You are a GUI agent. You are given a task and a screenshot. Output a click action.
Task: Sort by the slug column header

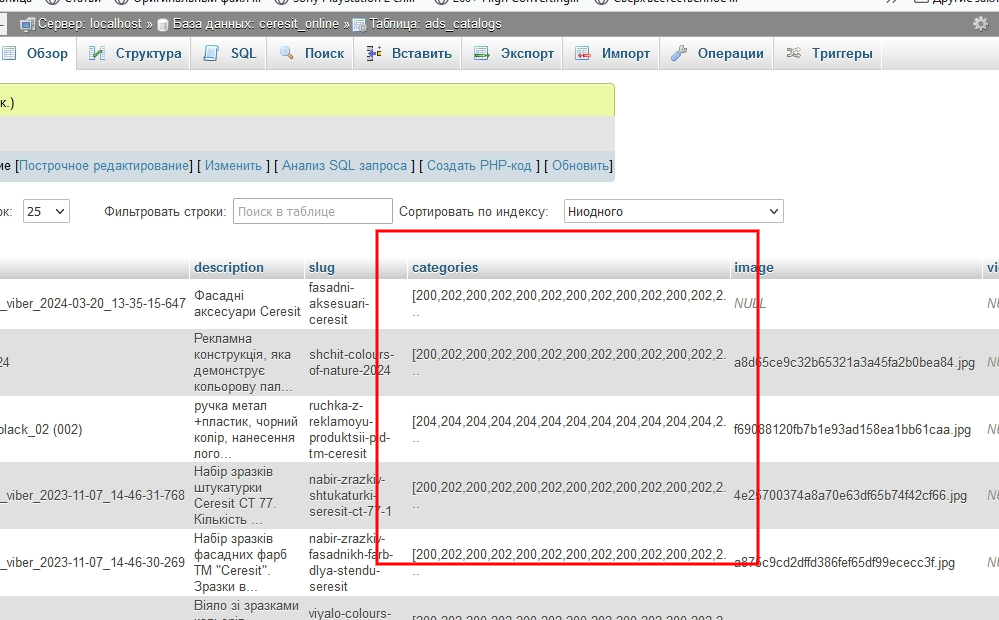[x=322, y=267]
